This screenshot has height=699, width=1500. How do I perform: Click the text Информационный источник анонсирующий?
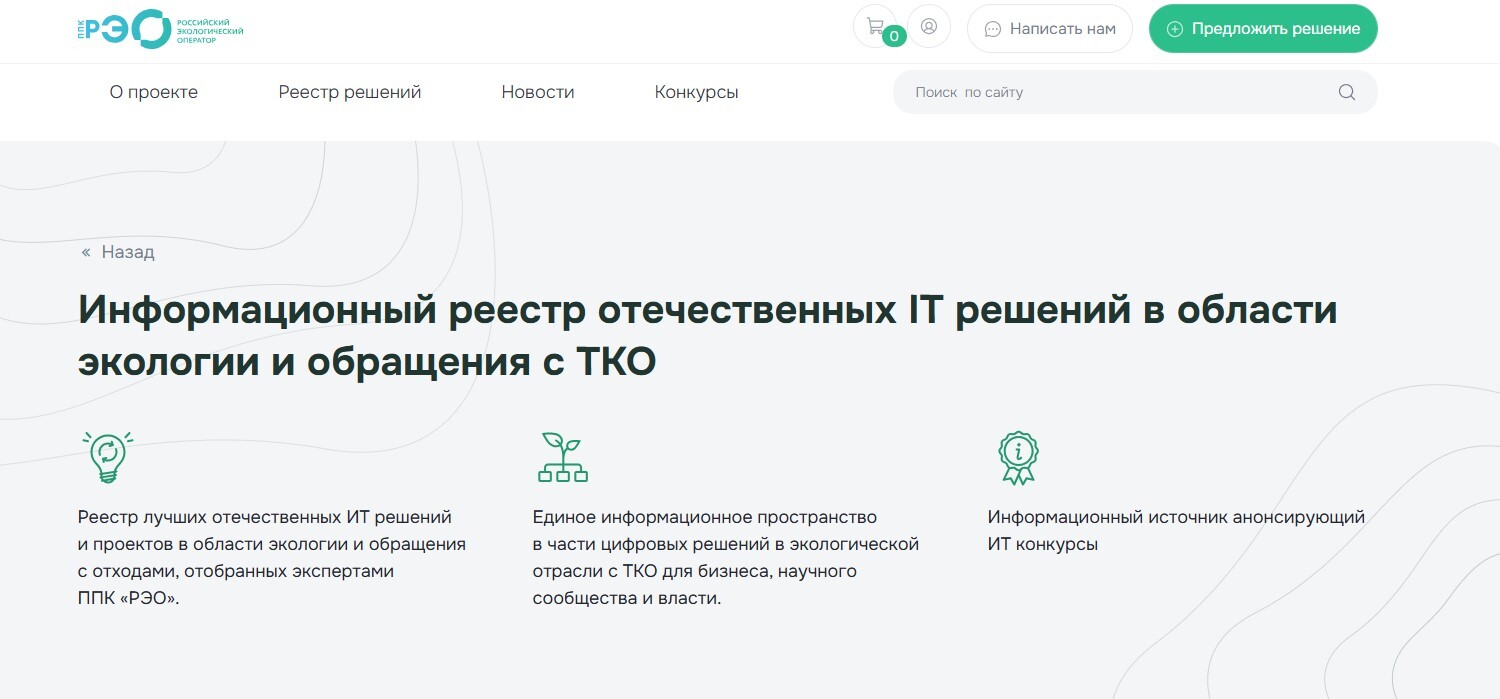point(1176,517)
